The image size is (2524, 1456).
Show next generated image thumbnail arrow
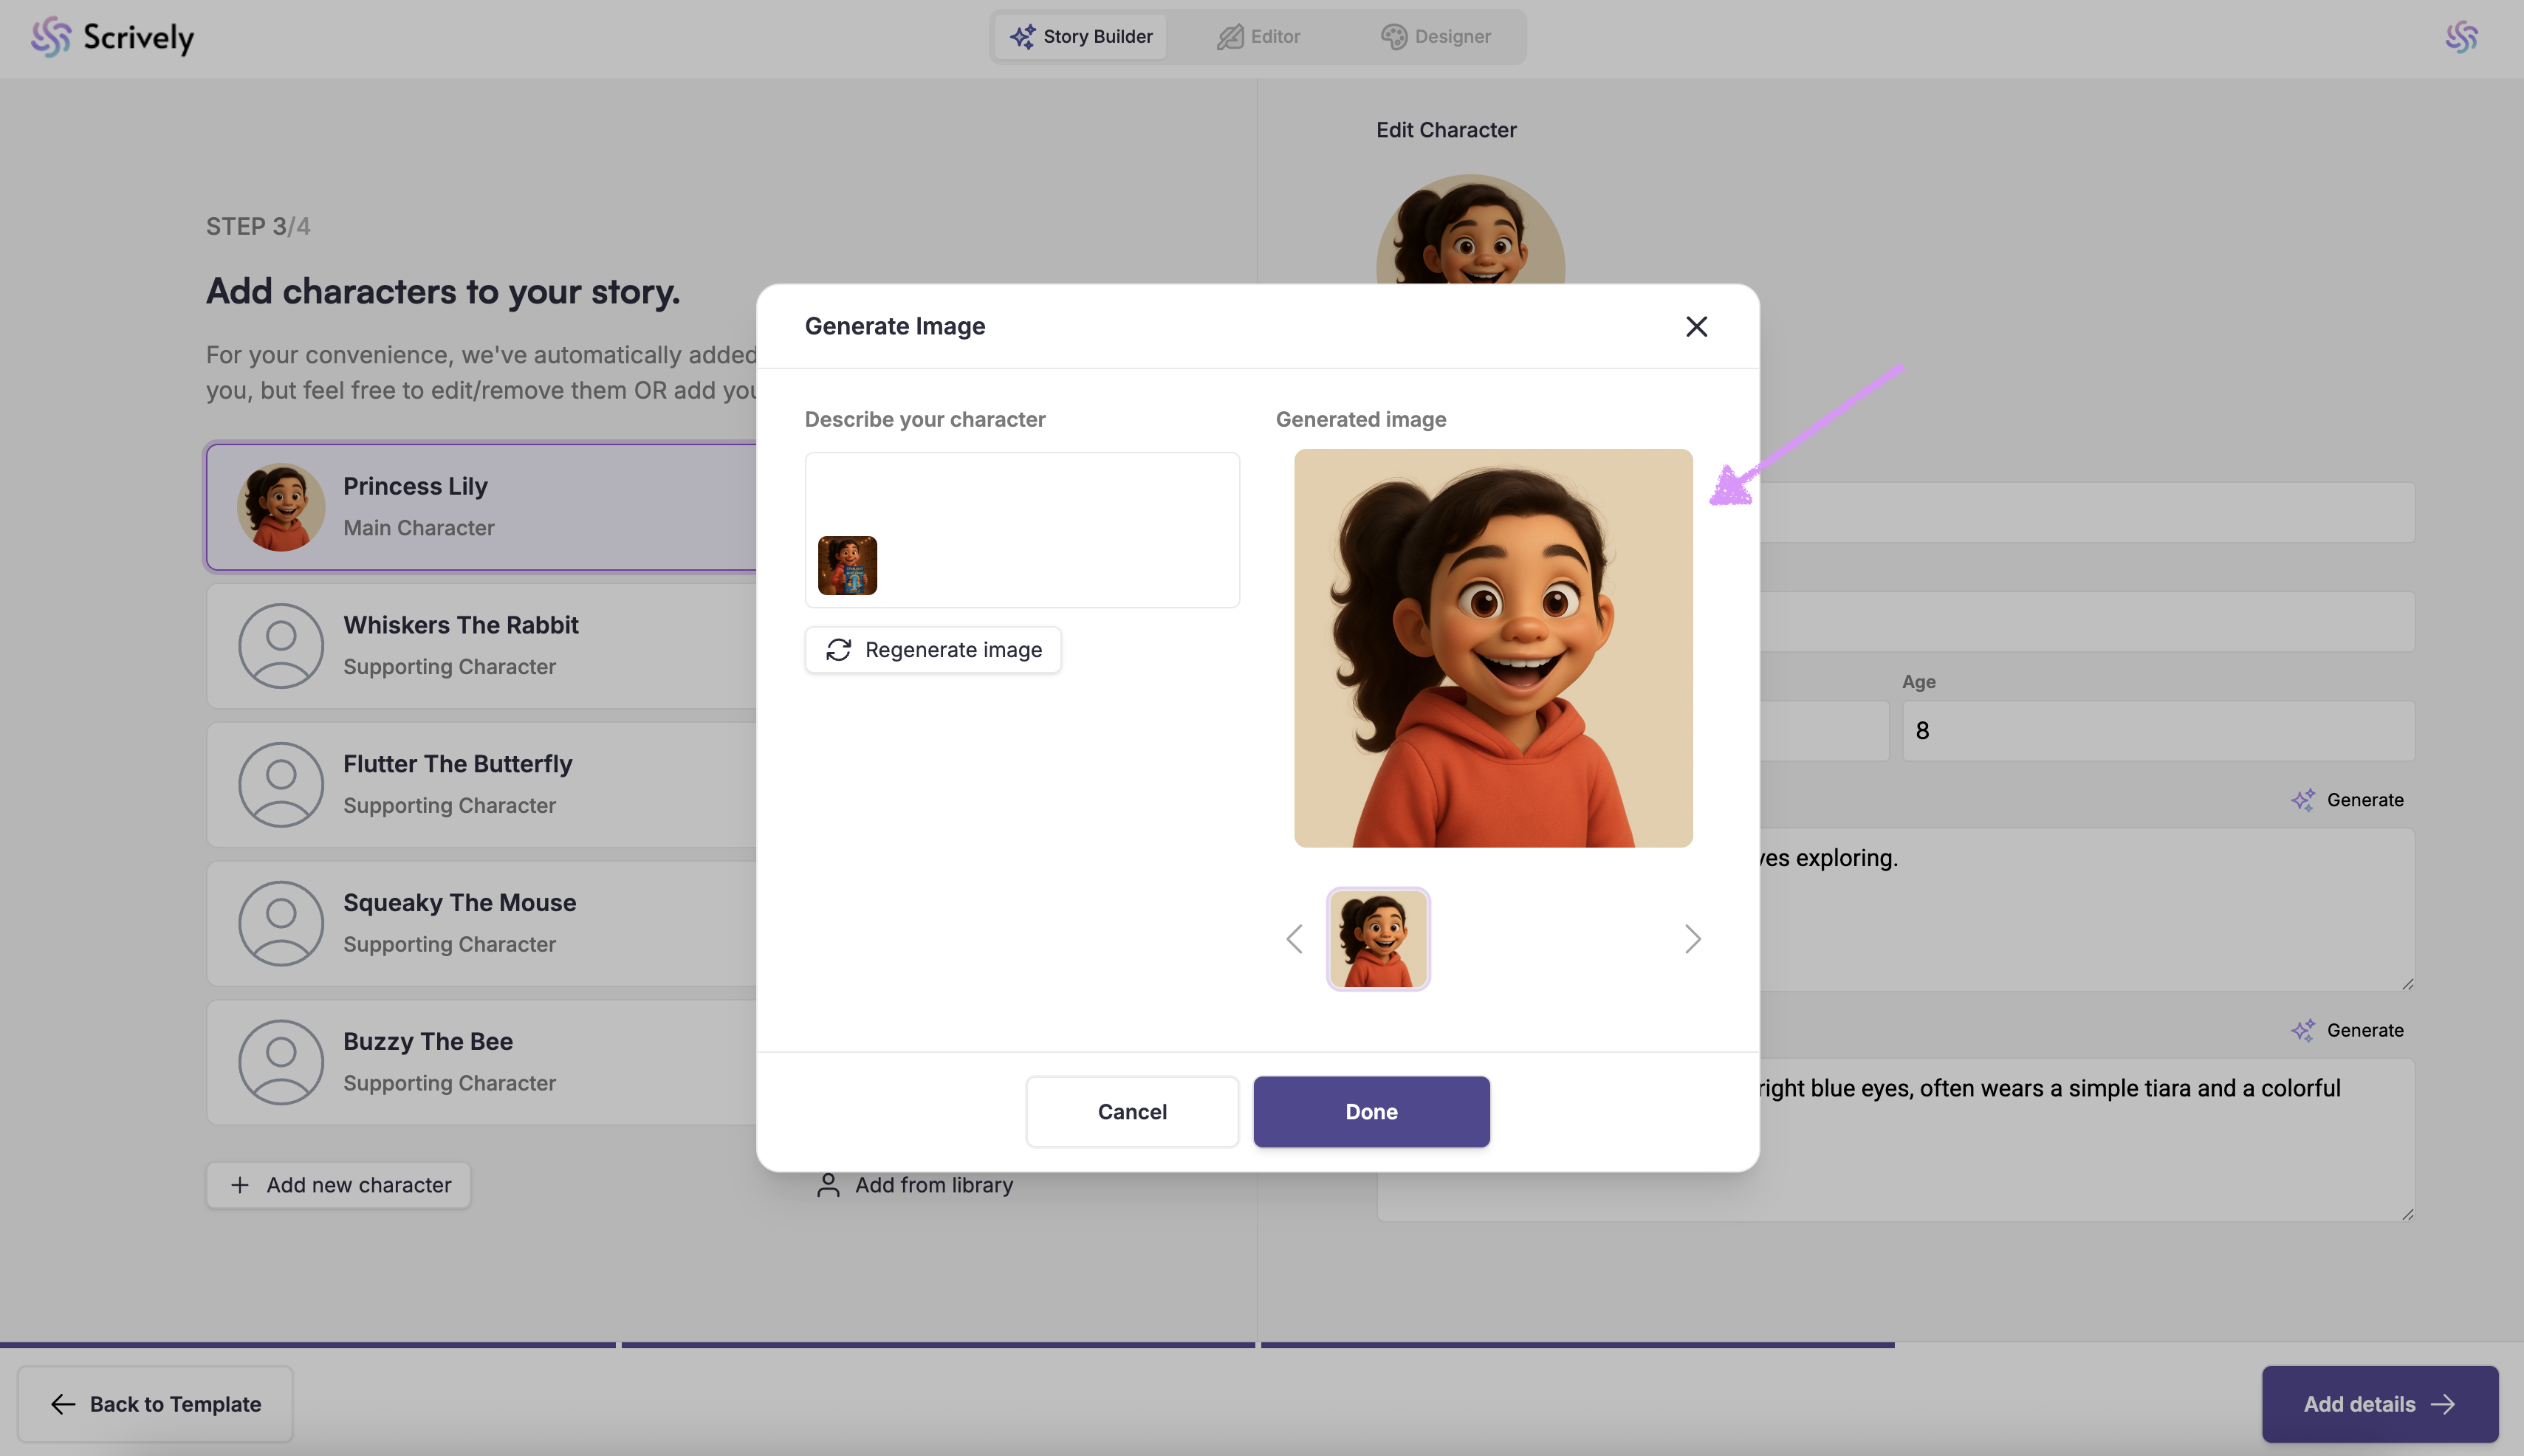point(1692,938)
